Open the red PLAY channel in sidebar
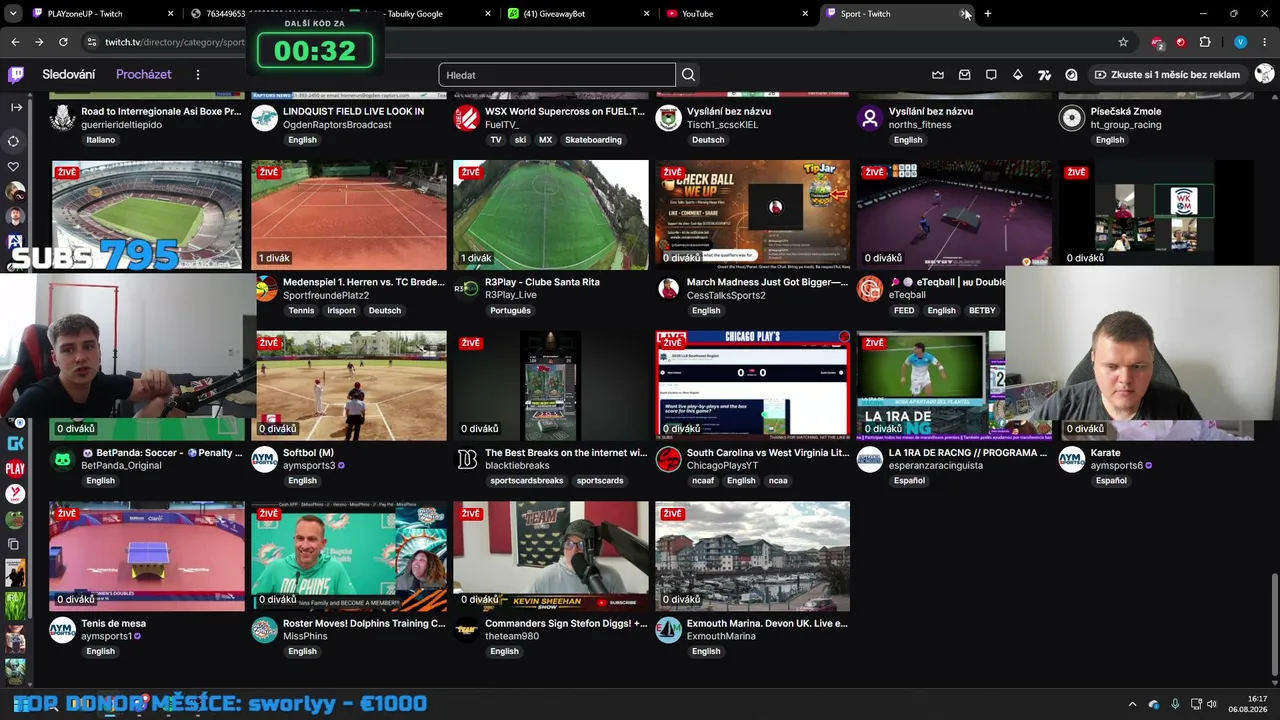 (15, 468)
